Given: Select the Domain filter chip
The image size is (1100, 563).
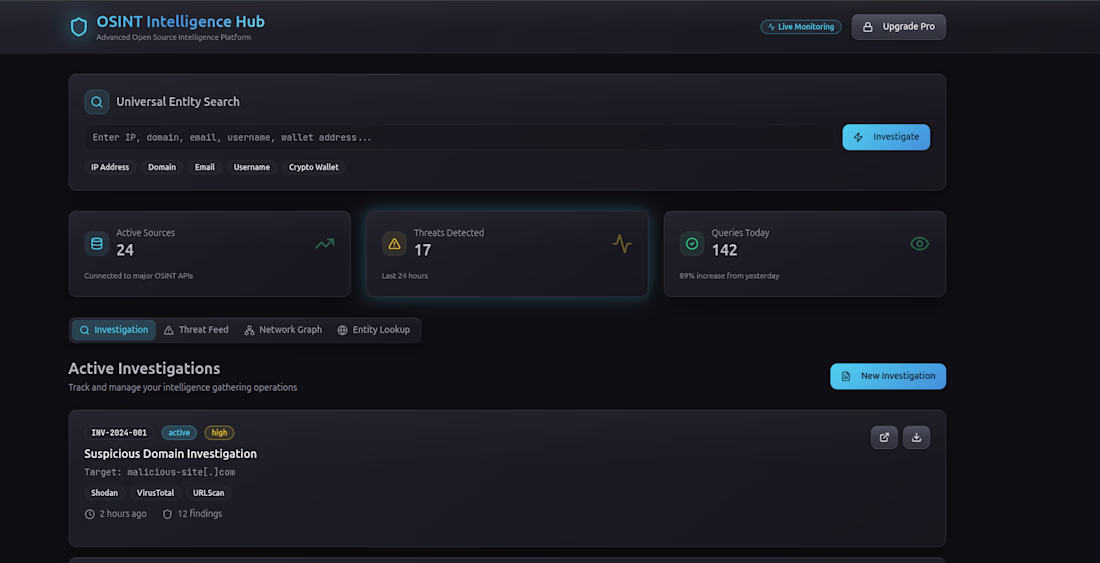Looking at the screenshot, I should point(162,168).
